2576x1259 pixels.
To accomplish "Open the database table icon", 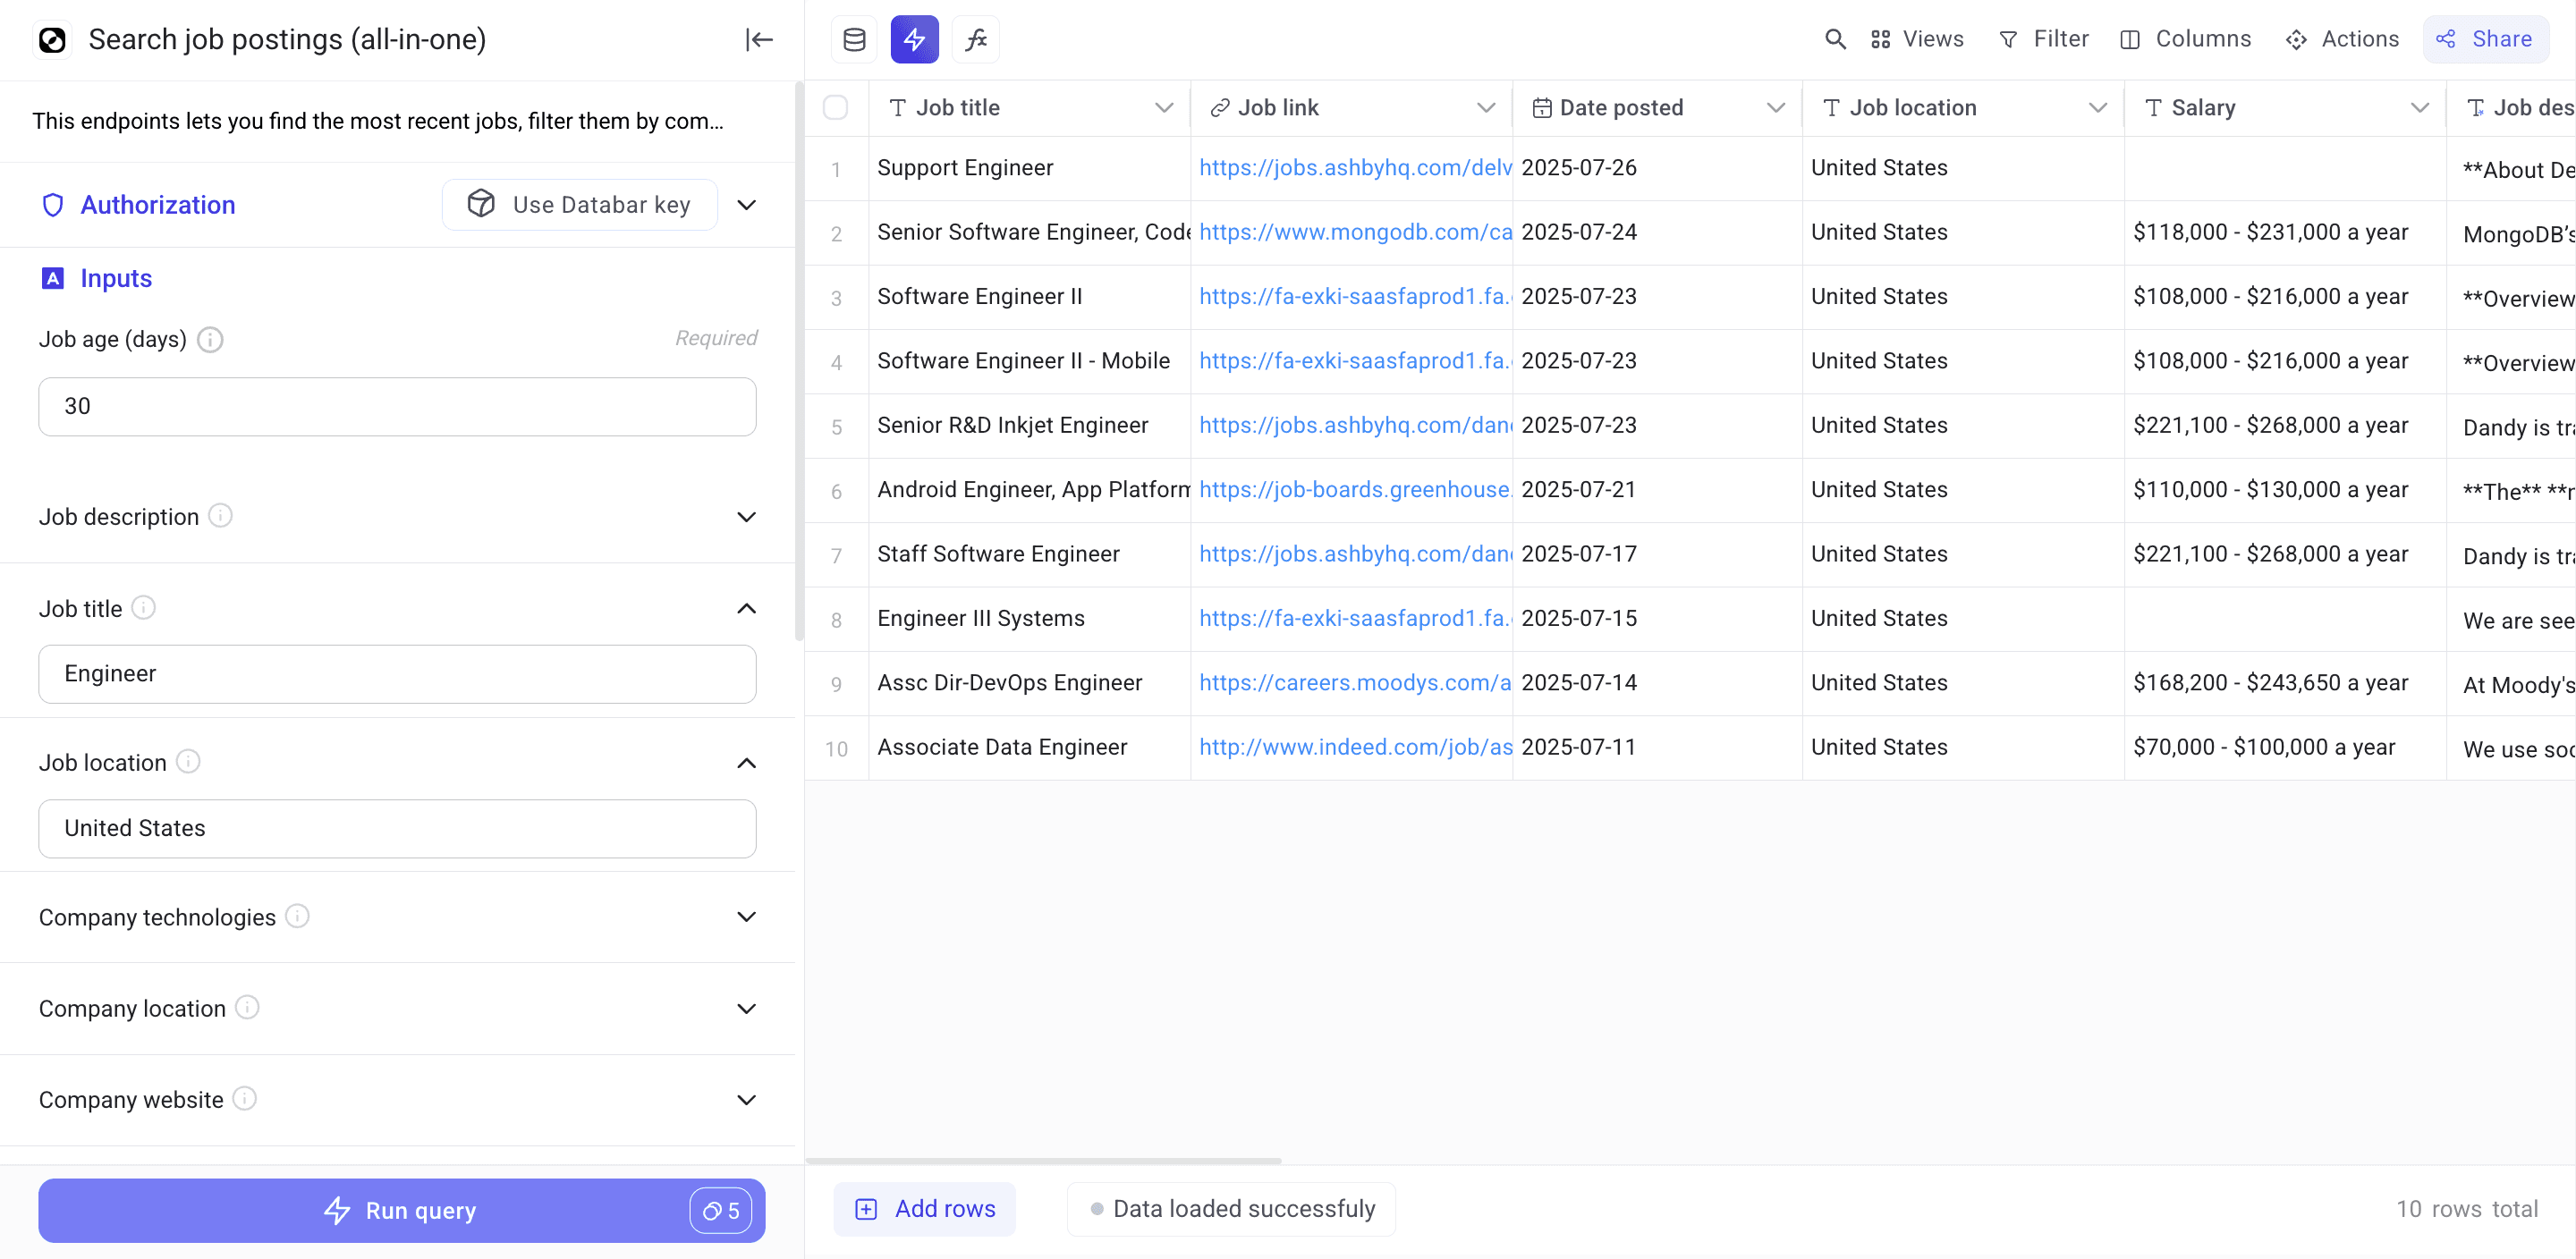I will [x=854, y=40].
